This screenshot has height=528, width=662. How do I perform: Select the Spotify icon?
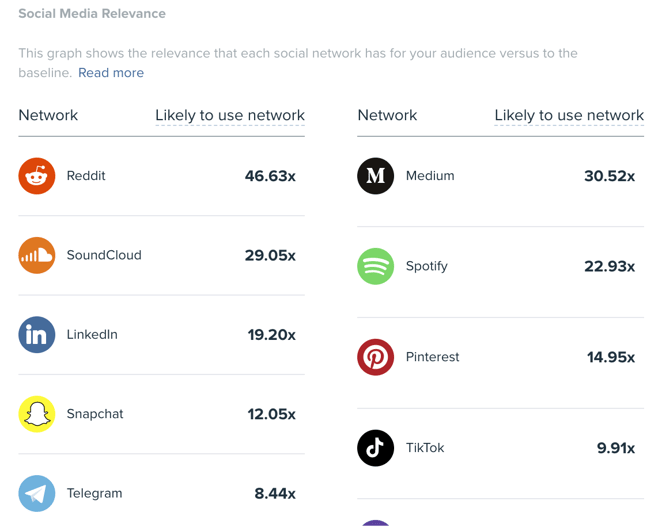tap(376, 266)
